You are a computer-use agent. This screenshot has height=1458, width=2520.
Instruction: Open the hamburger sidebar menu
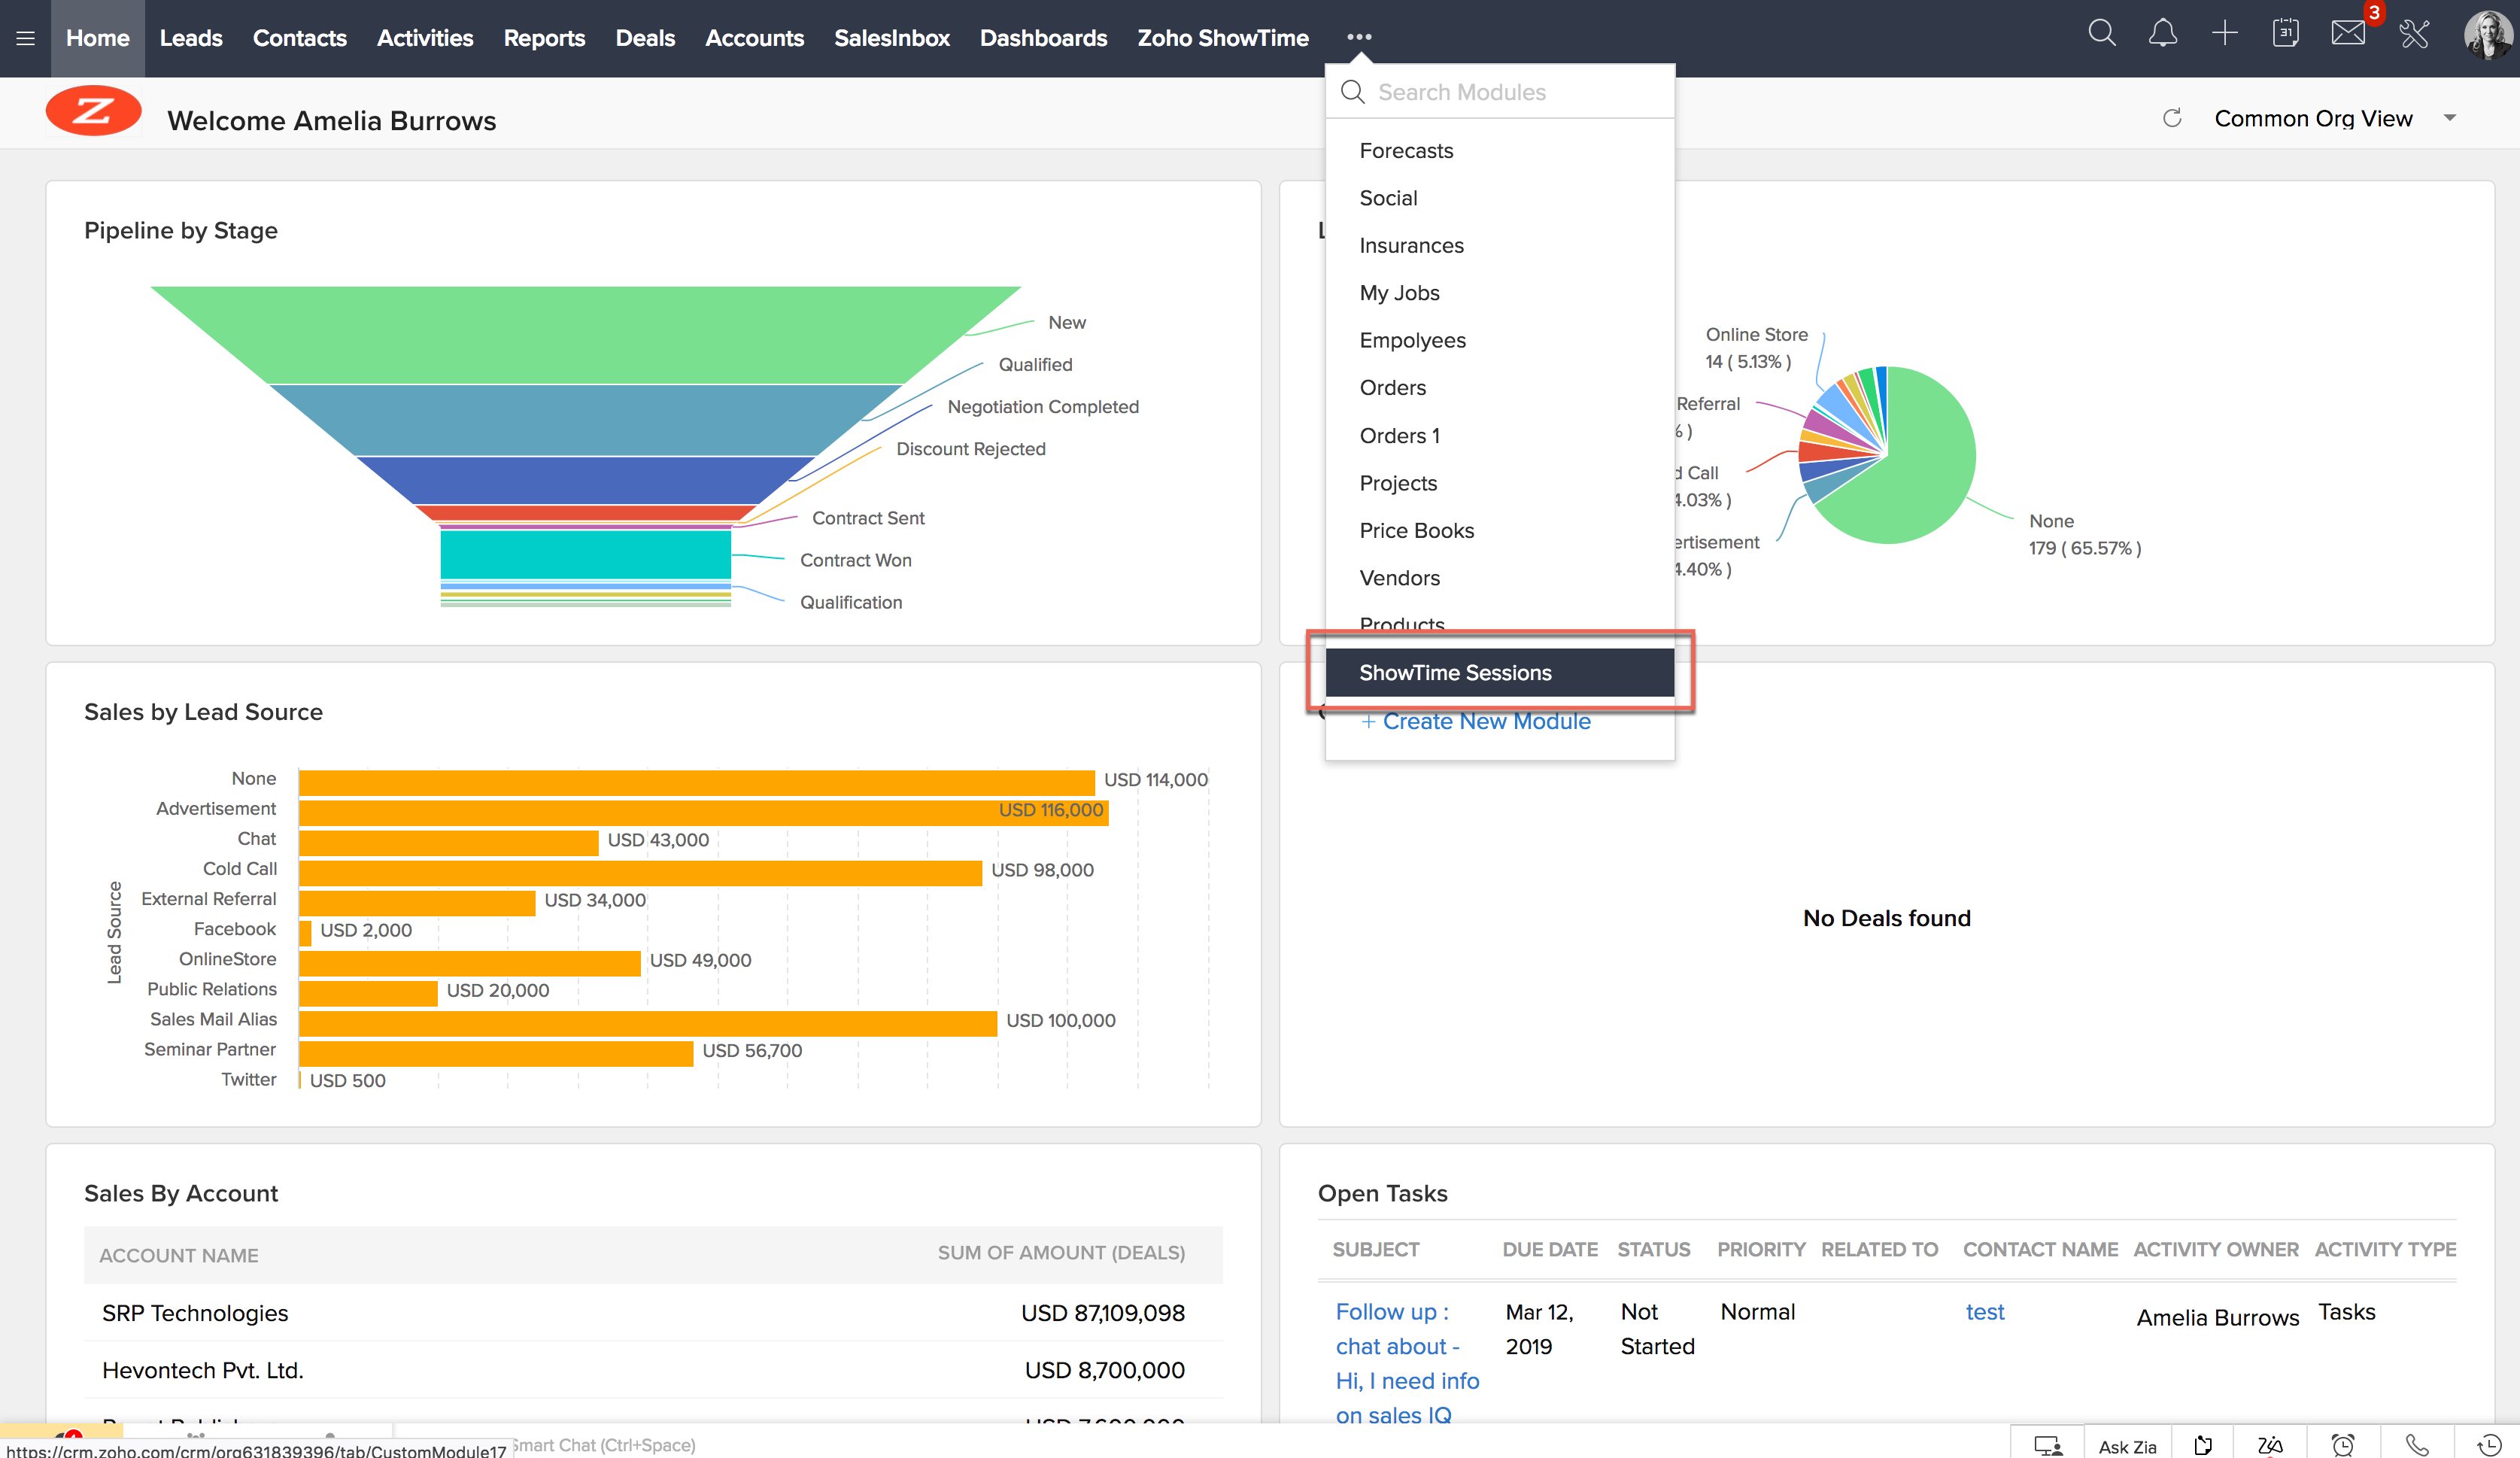tap(26, 38)
